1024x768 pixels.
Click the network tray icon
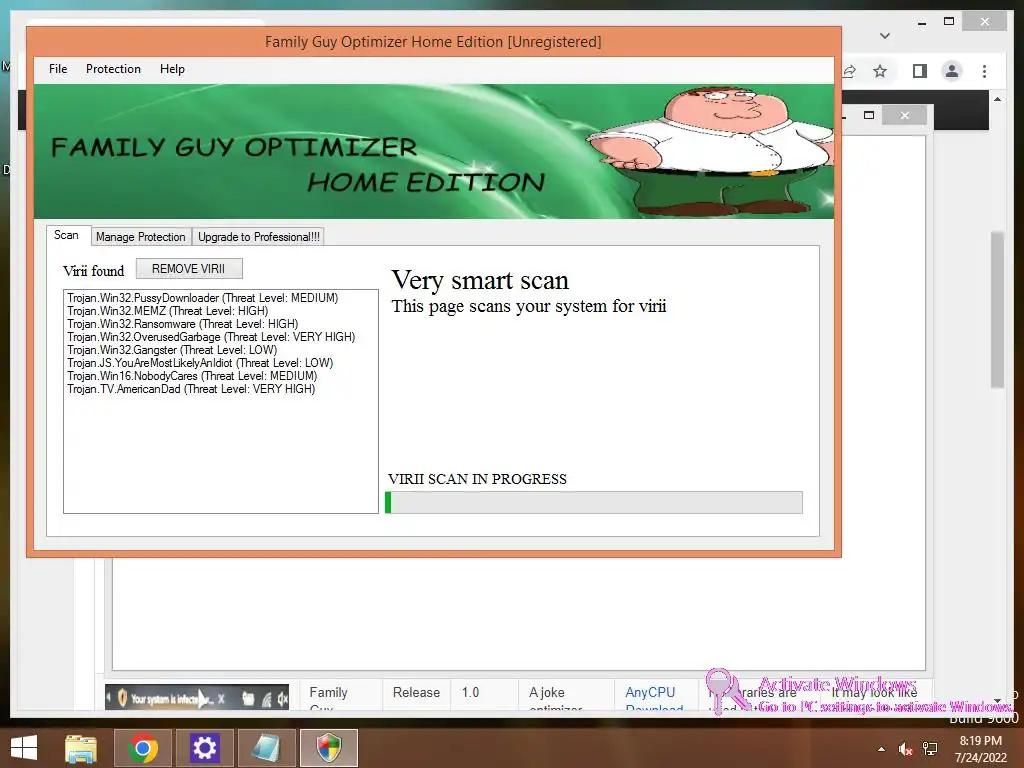click(930, 749)
